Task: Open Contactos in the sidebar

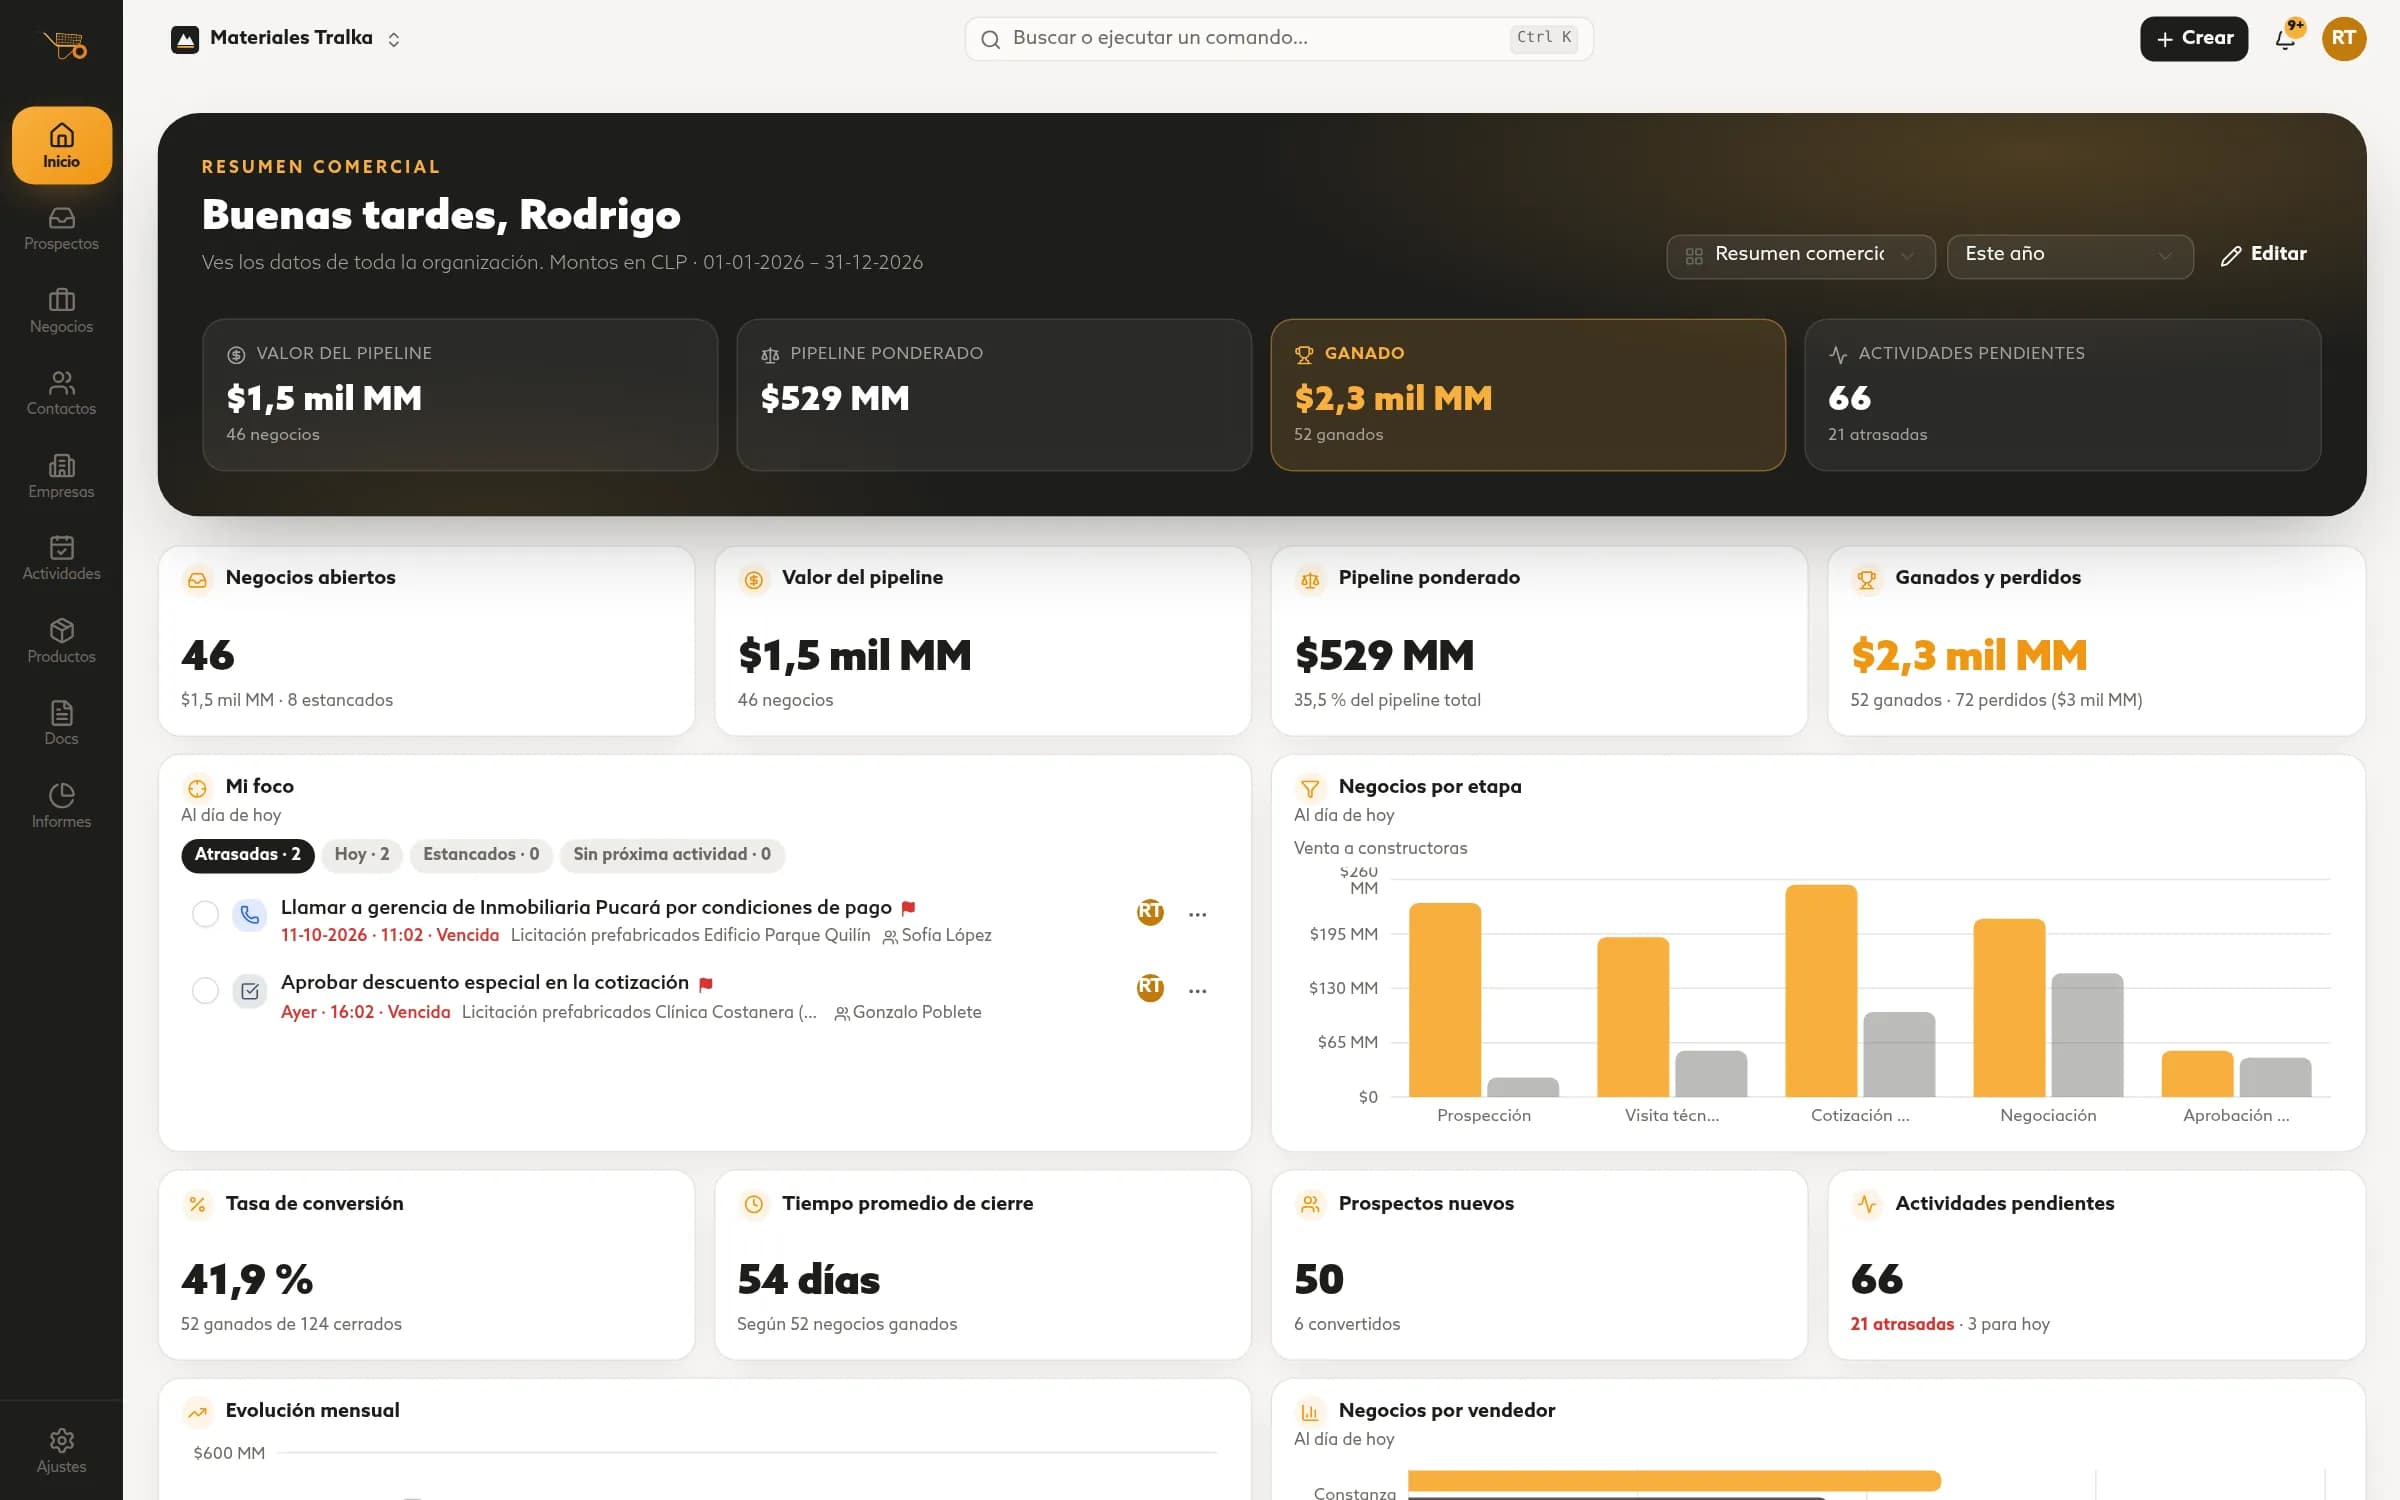Action: (x=61, y=394)
